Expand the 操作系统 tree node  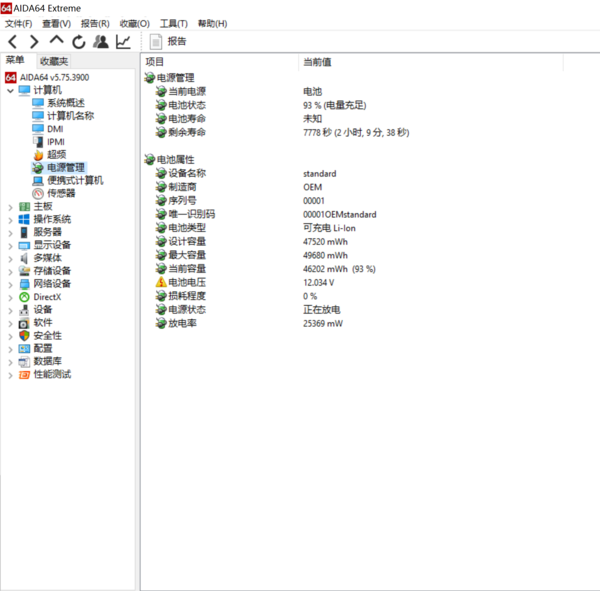pyautogui.click(x=11, y=220)
